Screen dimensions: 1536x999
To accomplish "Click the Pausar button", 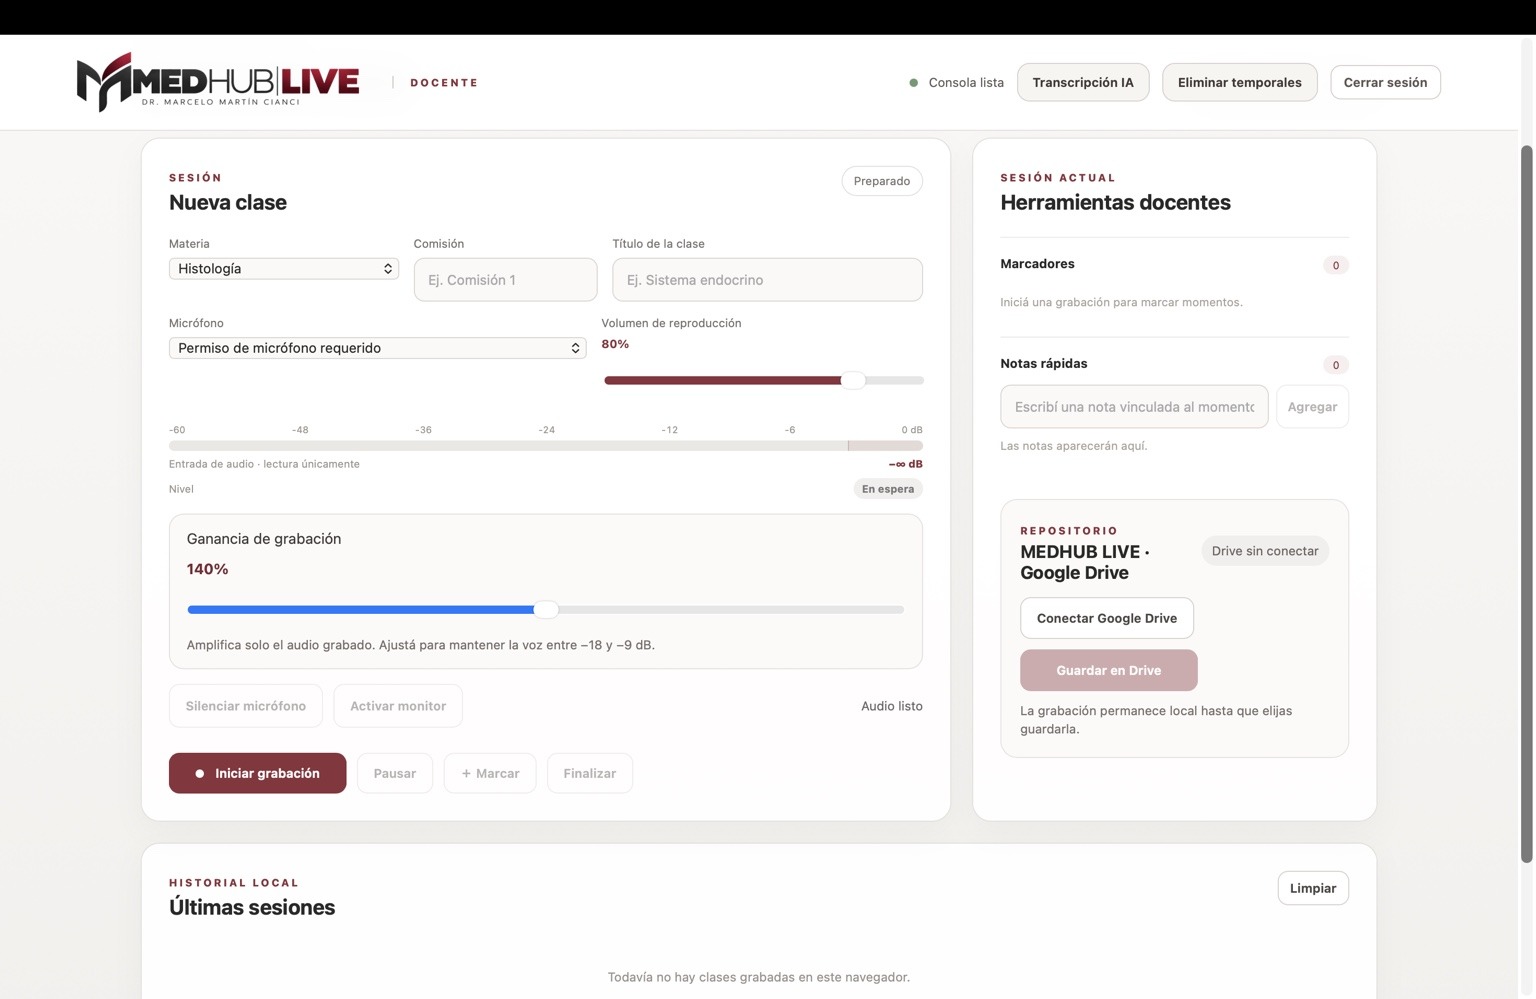I will (x=395, y=773).
